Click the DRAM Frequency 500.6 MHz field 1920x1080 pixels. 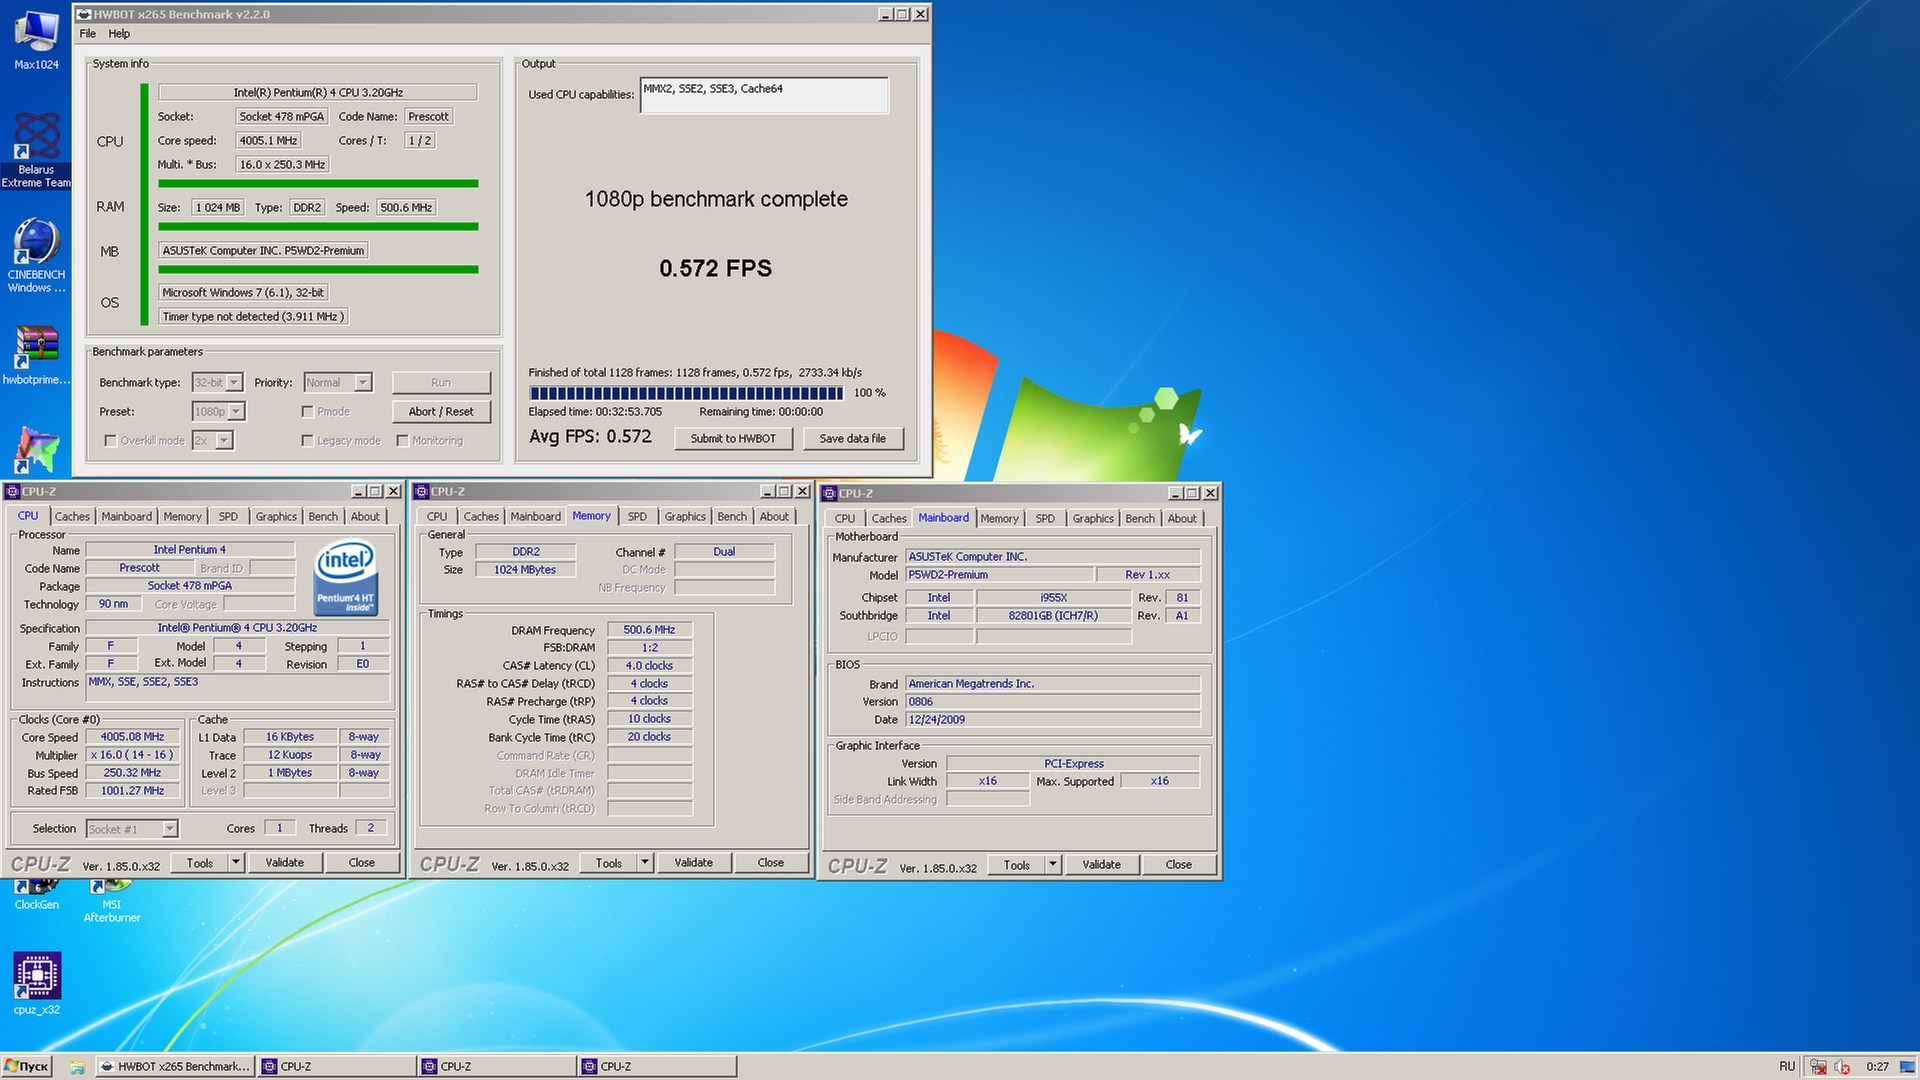click(650, 630)
